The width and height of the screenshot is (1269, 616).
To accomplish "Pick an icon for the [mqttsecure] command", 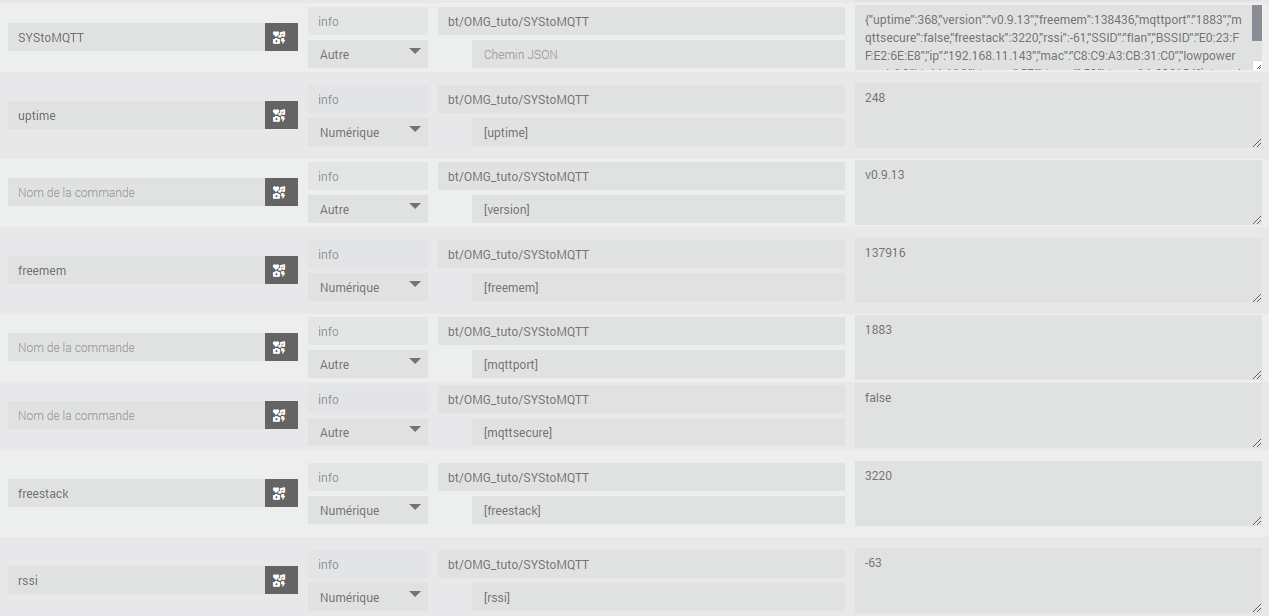I will tap(281, 416).
